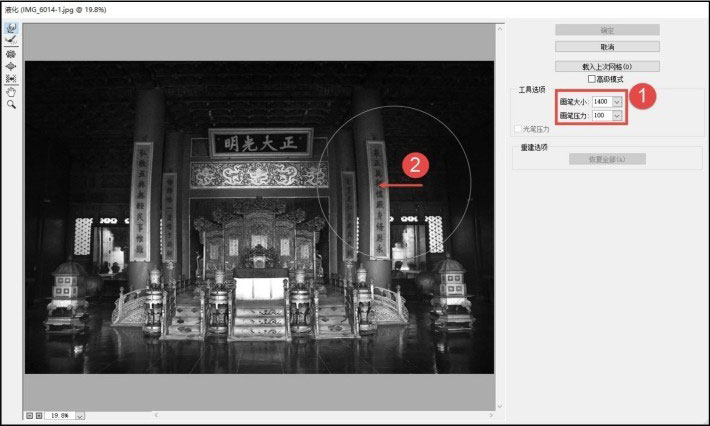Click the vertical scrollbar down arrow
710x426 pixels.
[x=500, y=407]
